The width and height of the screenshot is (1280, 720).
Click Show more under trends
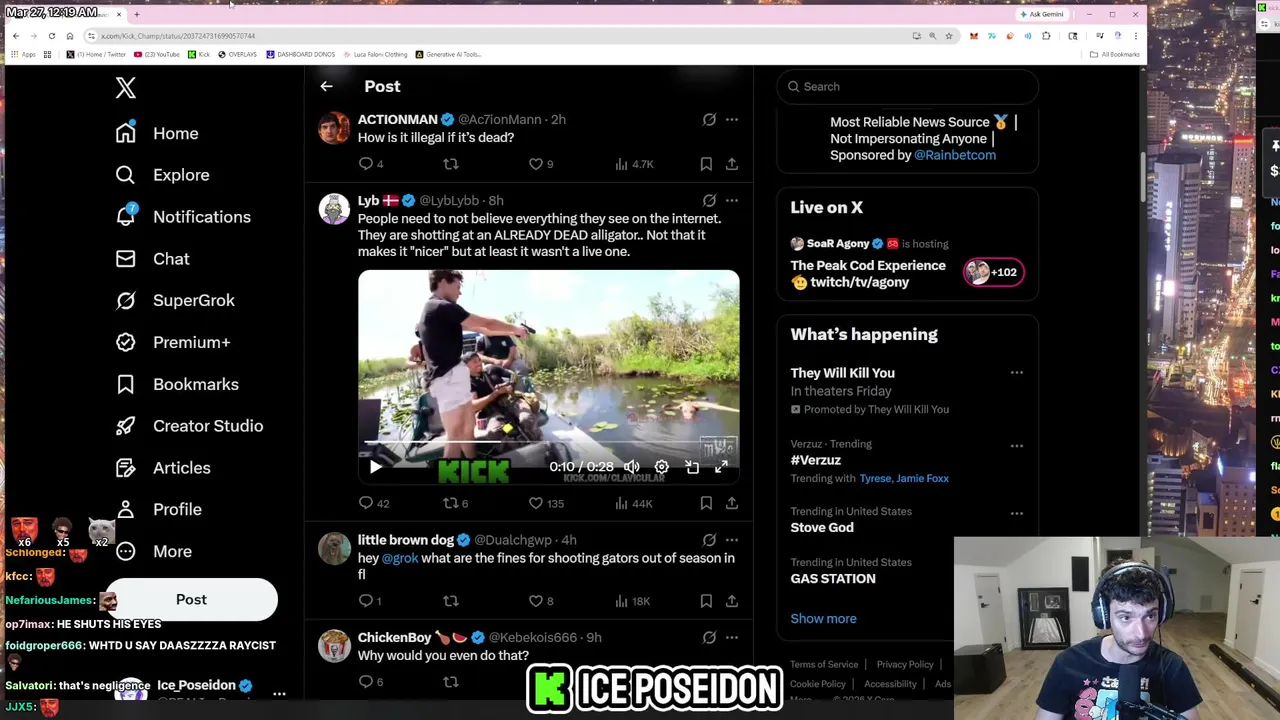click(x=823, y=619)
